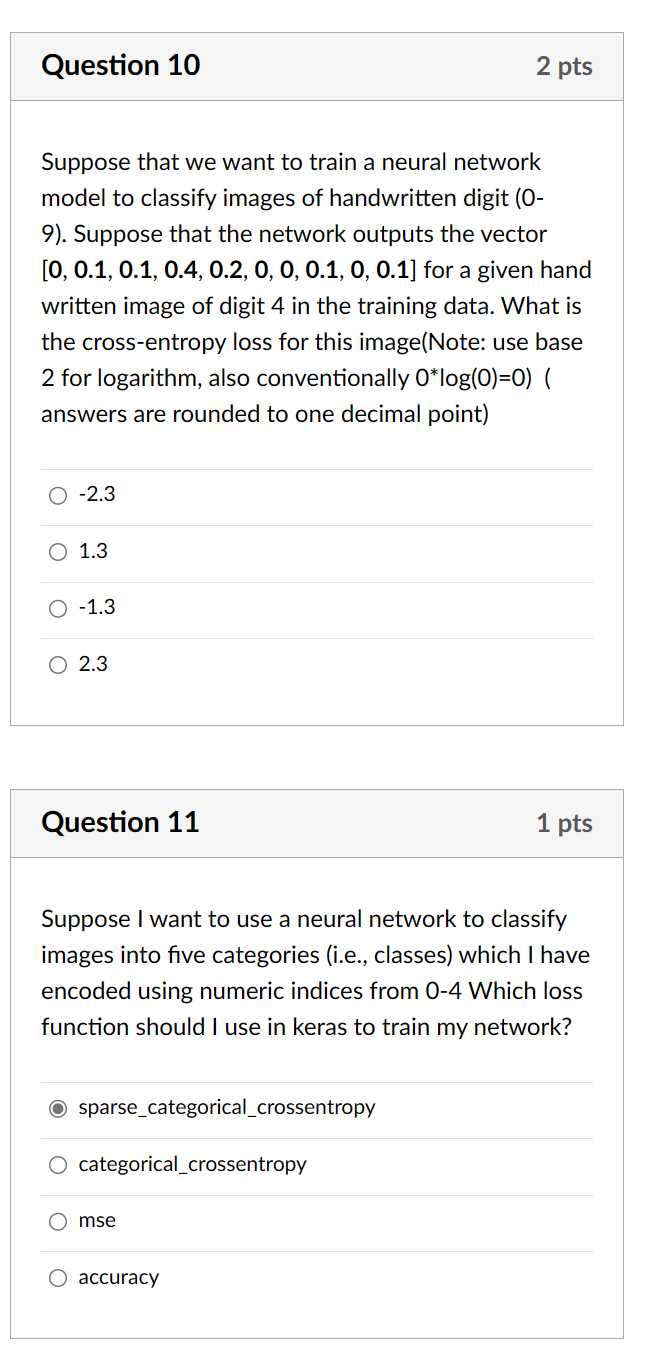Pick the 2.3 answer choice
The width and height of the screenshot is (649, 1371).
(57, 664)
